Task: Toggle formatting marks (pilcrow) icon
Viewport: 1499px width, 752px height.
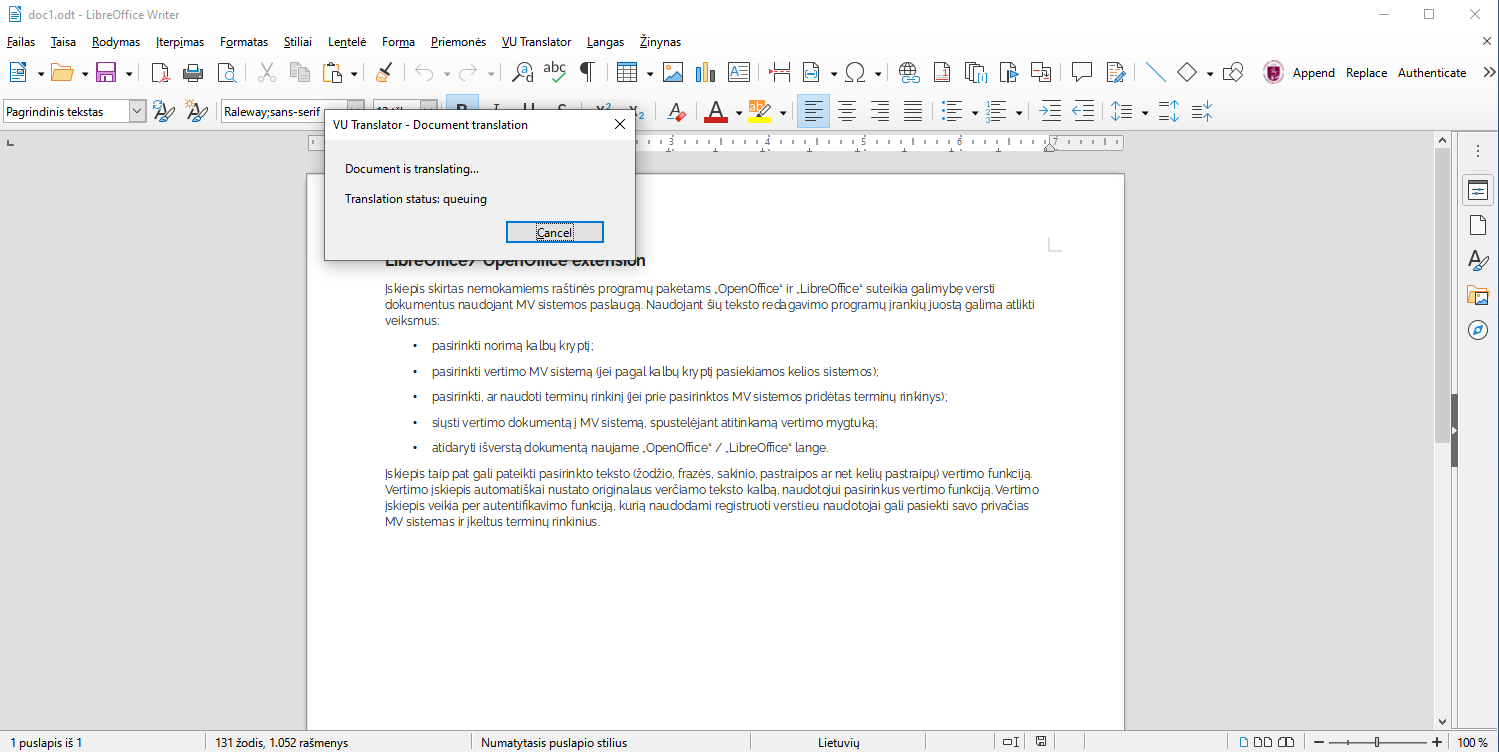Action: (588, 72)
